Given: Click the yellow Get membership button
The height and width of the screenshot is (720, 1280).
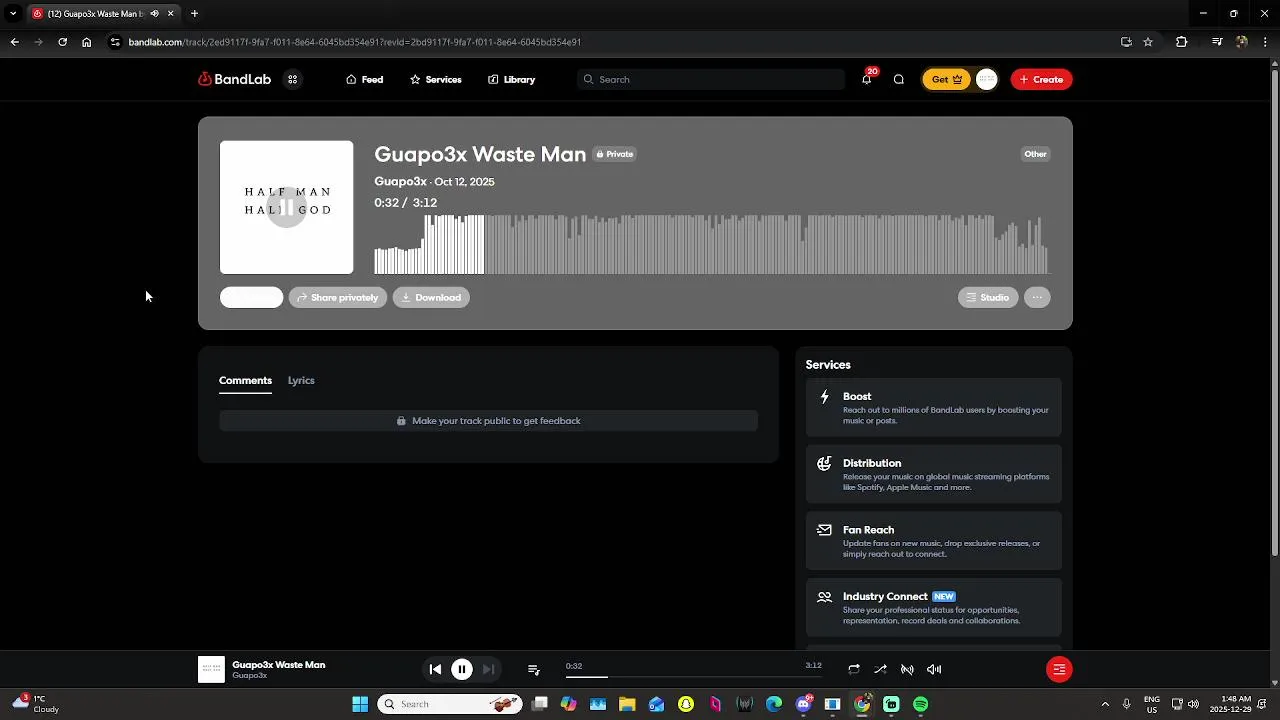Looking at the screenshot, I should pos(946,79).
